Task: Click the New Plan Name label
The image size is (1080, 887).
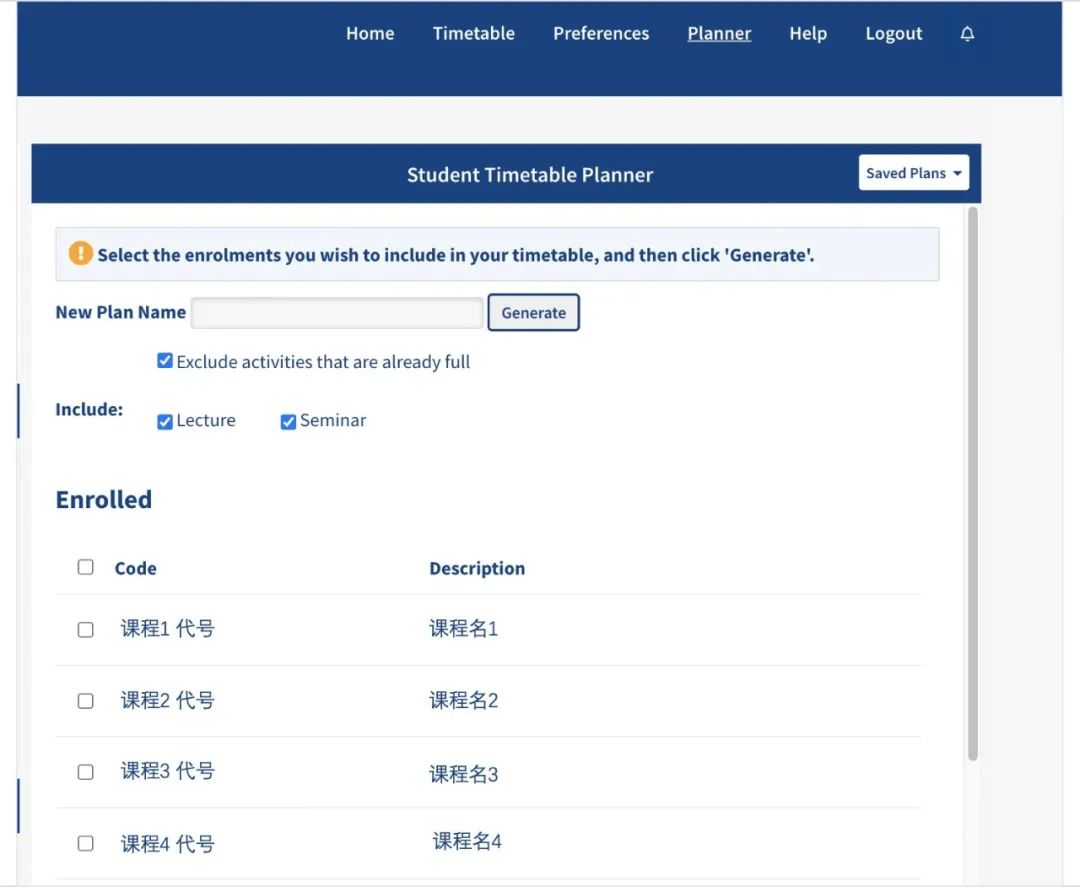Action: tap(121, 312)
